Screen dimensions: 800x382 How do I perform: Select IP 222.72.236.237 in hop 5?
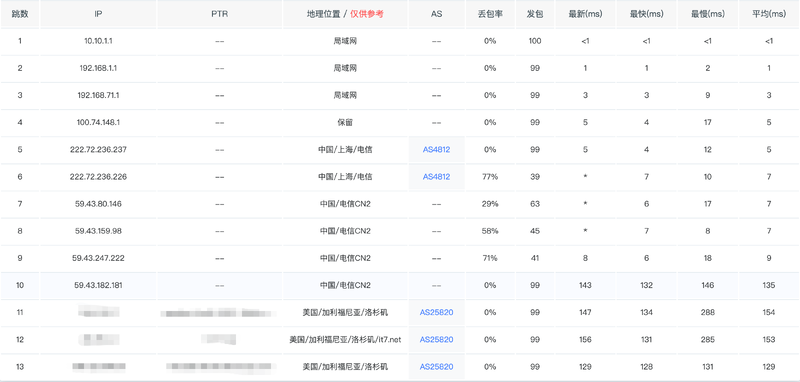click(x=98, y=149)
